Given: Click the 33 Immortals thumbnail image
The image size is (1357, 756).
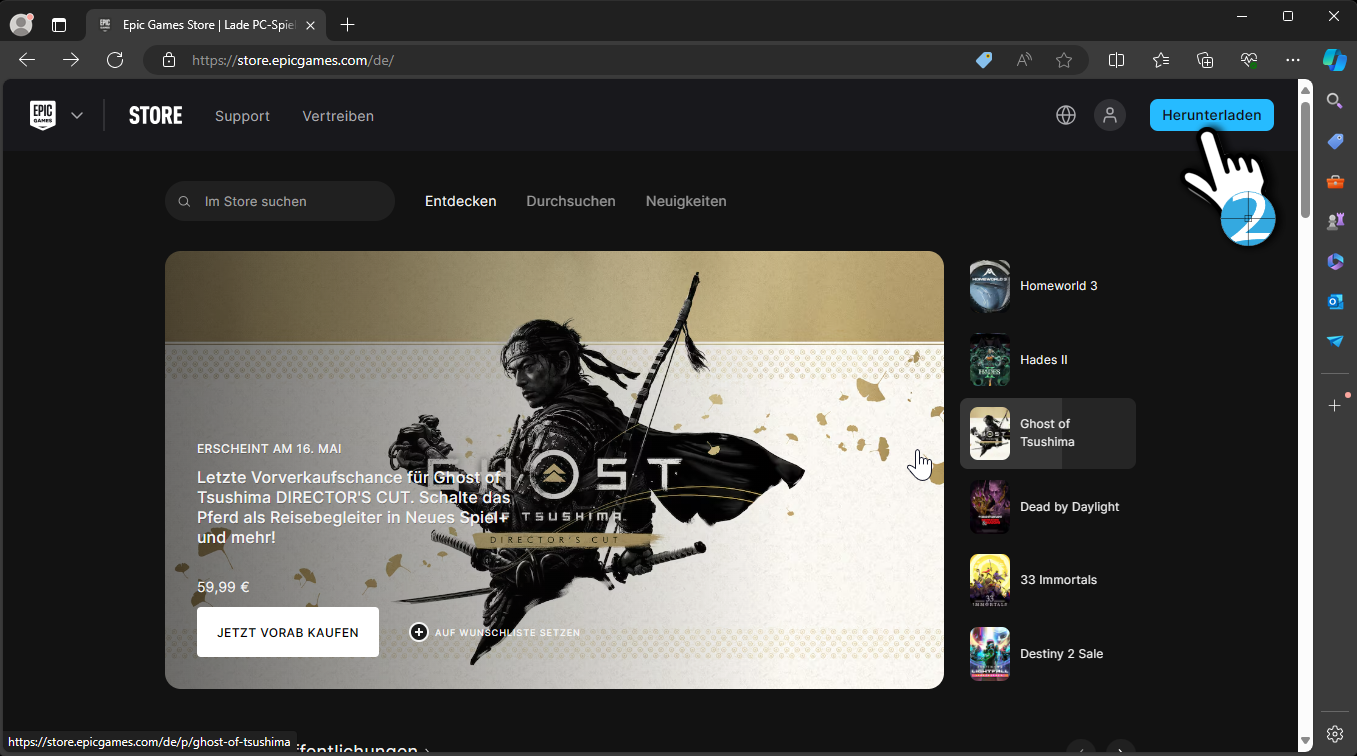Looking at the screenshot, I should 990,580.
